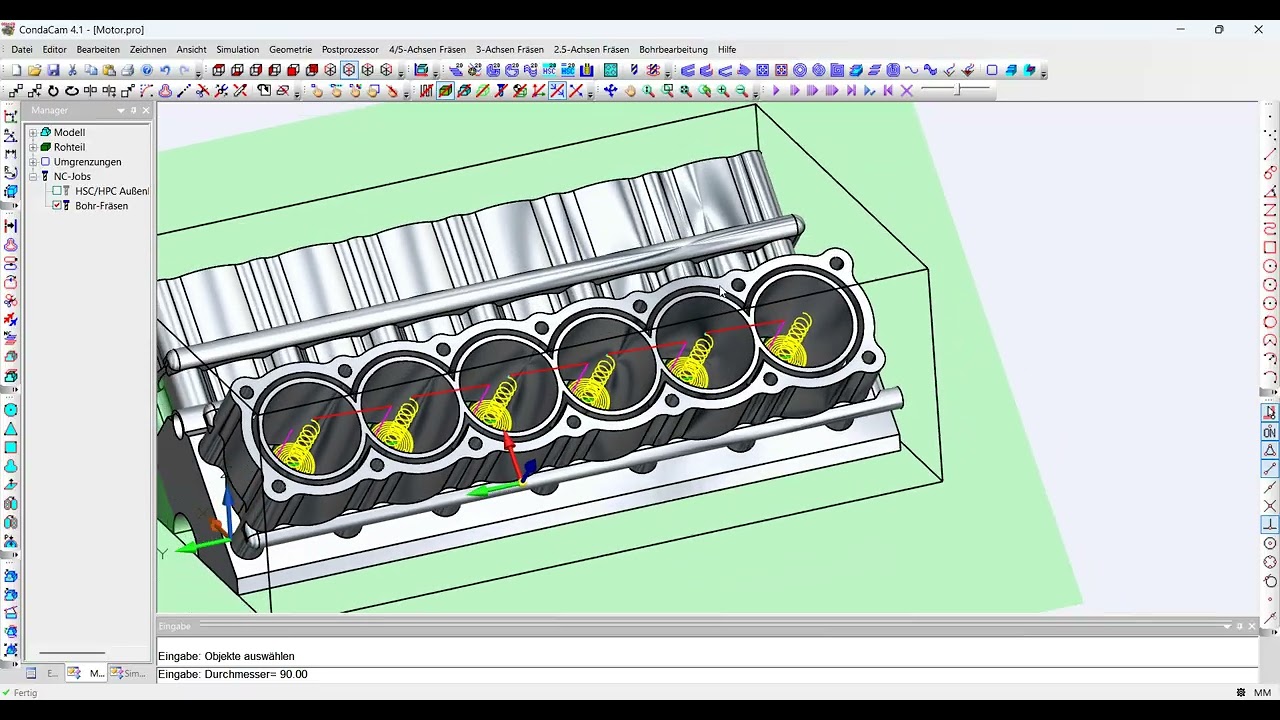
Task: Toggle the highlighted crossed-lines display icon
Action: pyautogui.click(x=558, y=91)
